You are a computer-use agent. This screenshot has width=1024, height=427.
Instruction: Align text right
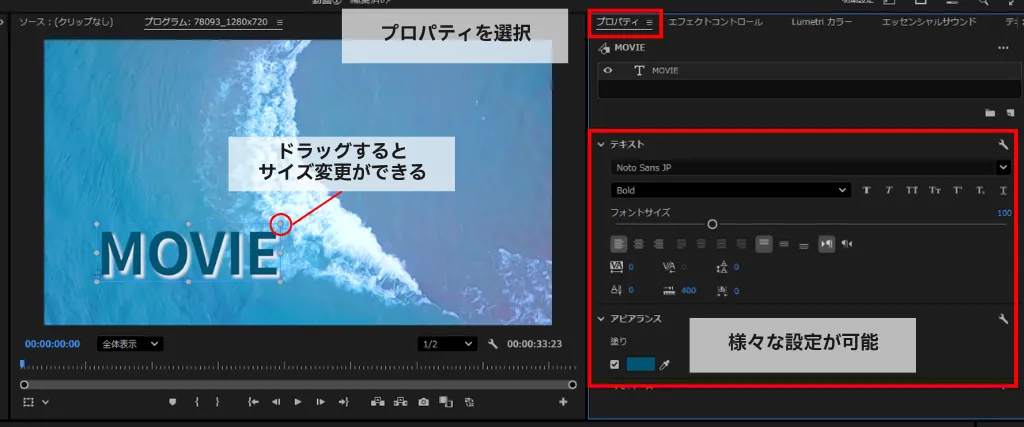pyautogui.click(x=658, y=244)
